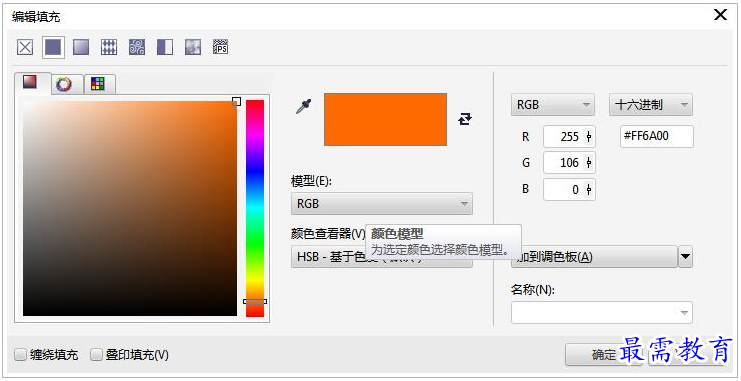Open the RGB color components dropdown
Image resolution: width=741 pixels, height=381 pixels.
pyautogui.click(x=552, y=104)
